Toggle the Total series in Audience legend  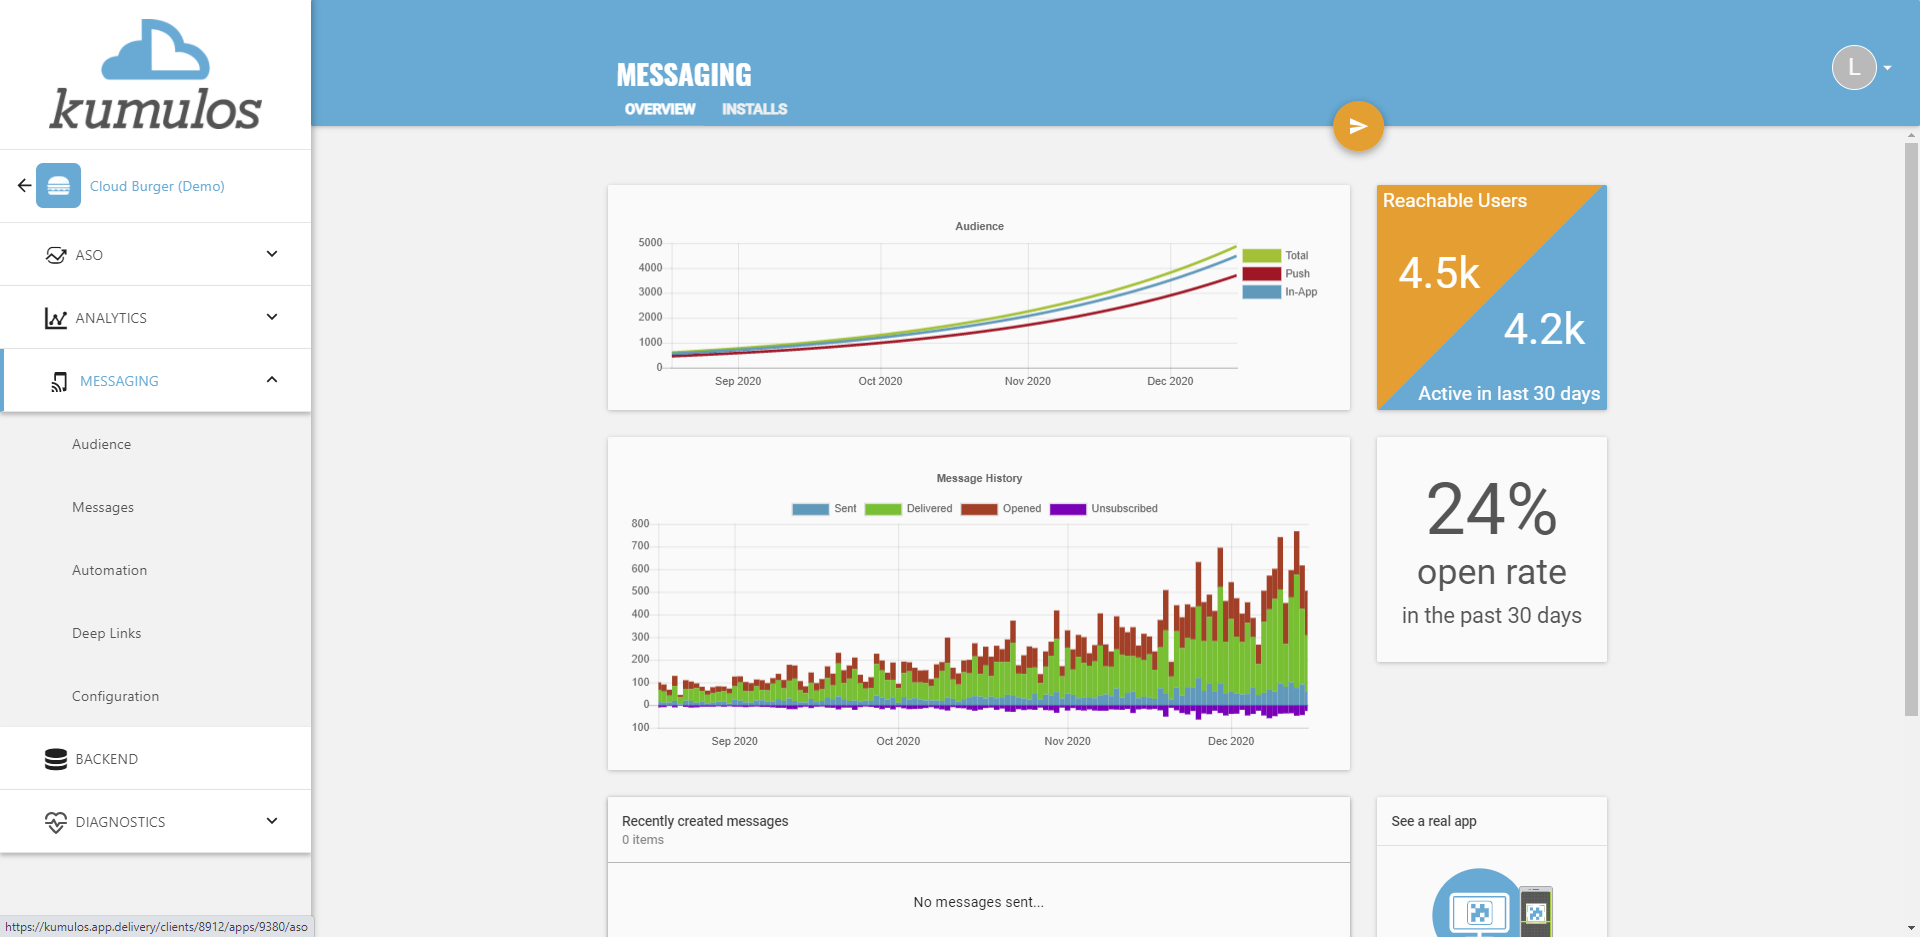tap(1275, 256)
